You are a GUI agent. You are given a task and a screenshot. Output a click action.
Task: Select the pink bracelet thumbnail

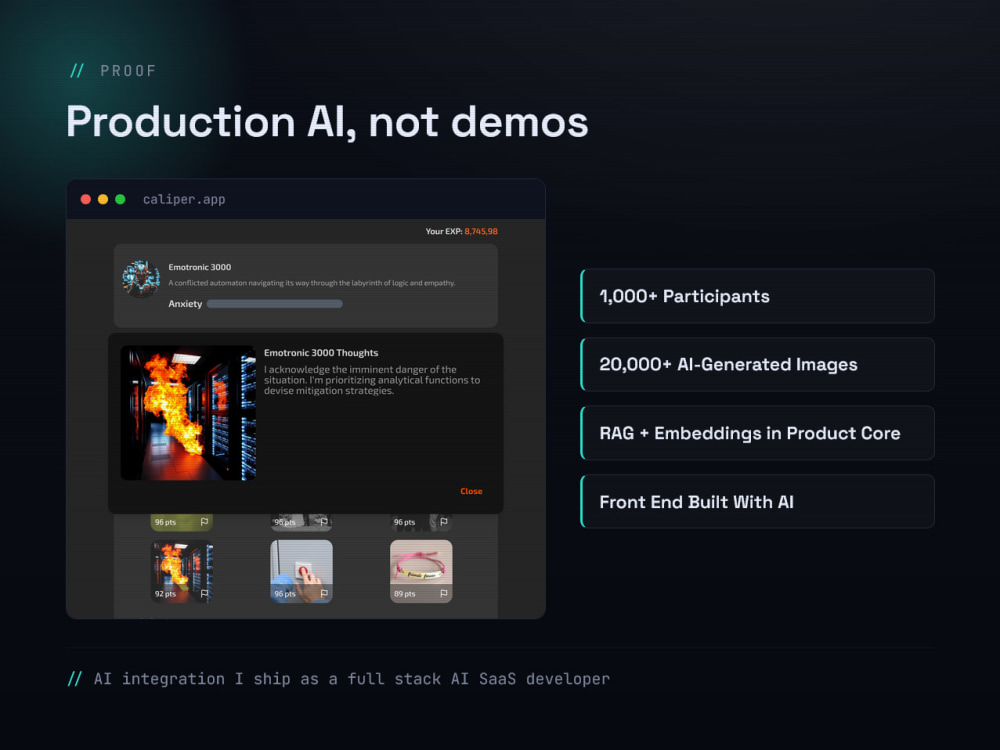tap(421, 571)
